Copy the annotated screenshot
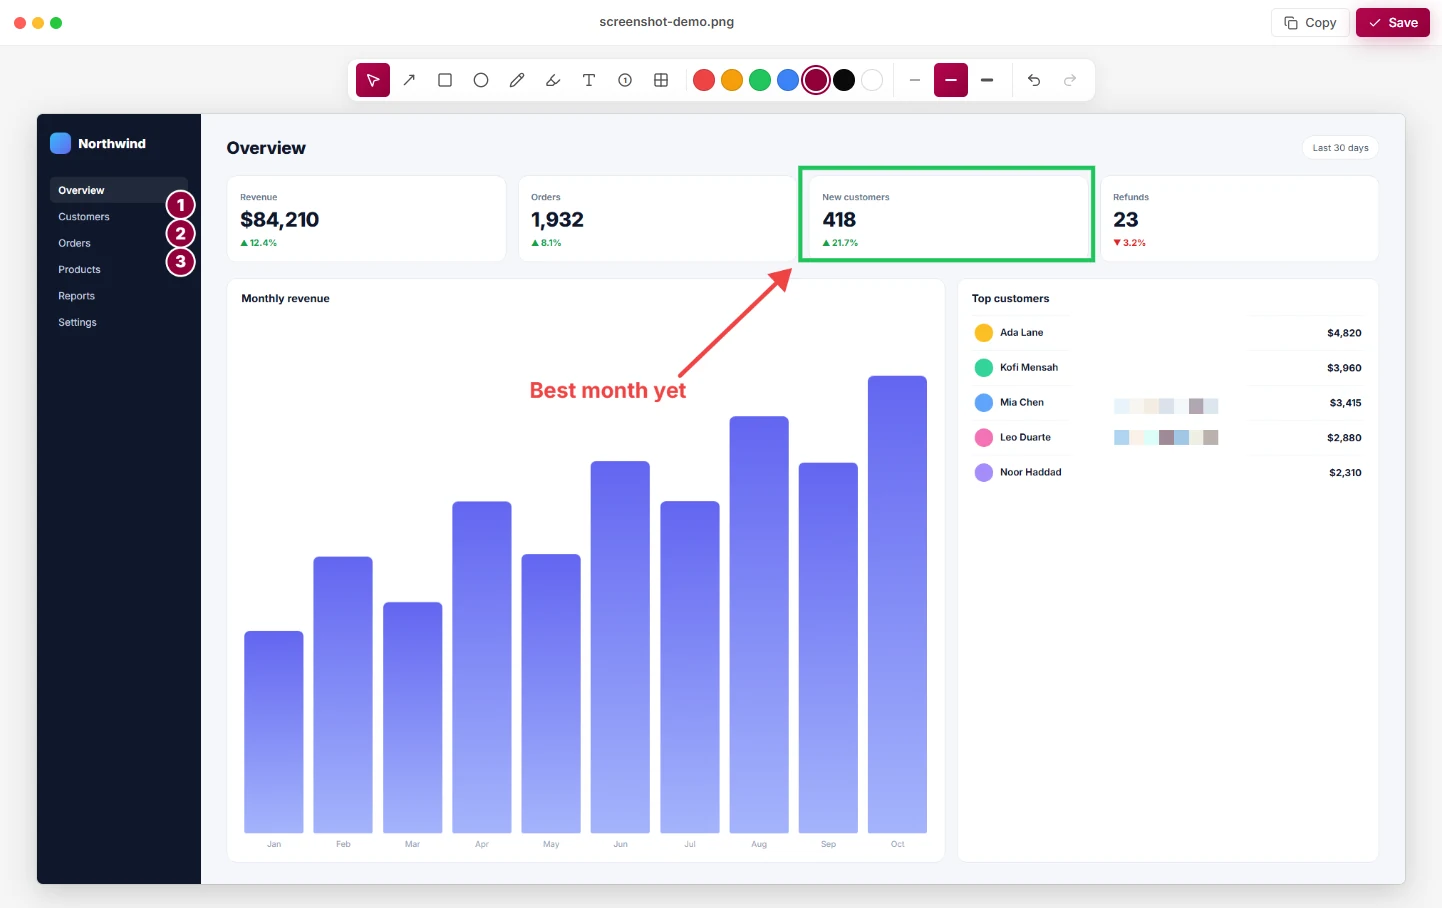The image size is (1442, 908). [x=1310, y=23]
